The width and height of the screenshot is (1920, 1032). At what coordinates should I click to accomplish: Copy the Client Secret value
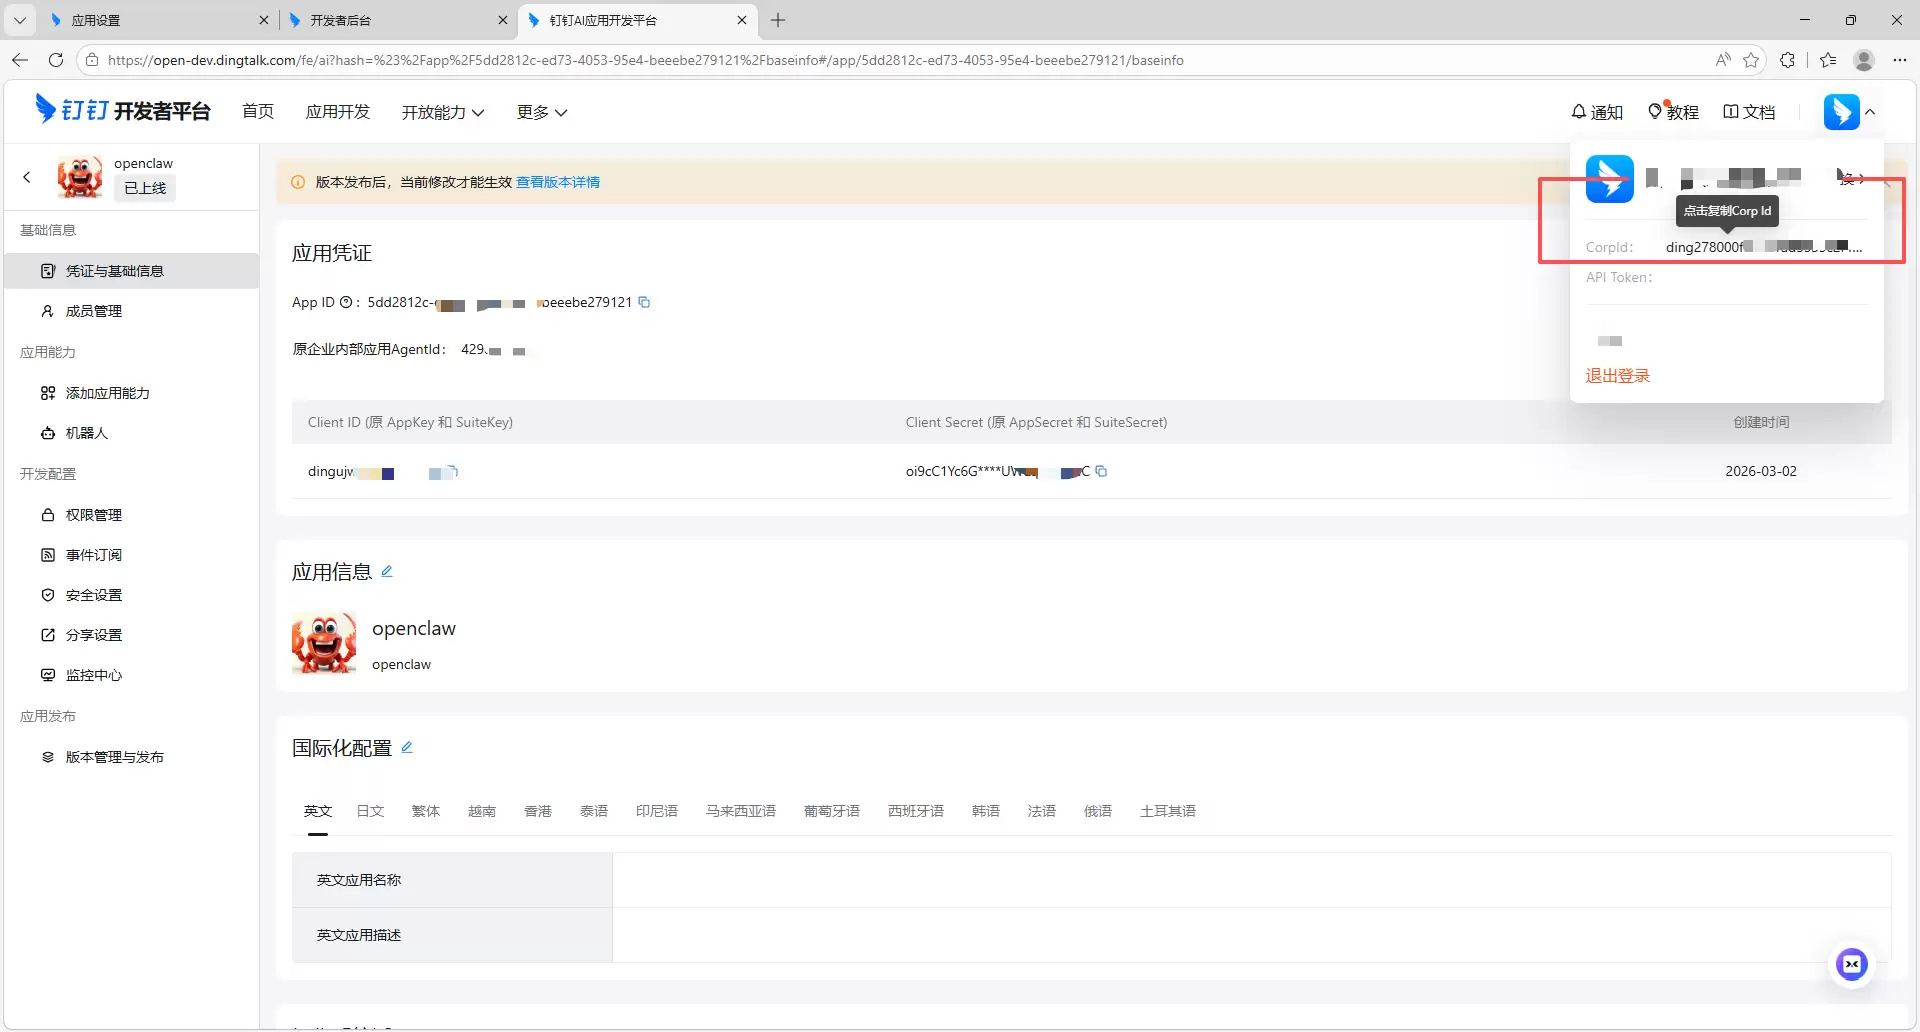pos(1101,471)
